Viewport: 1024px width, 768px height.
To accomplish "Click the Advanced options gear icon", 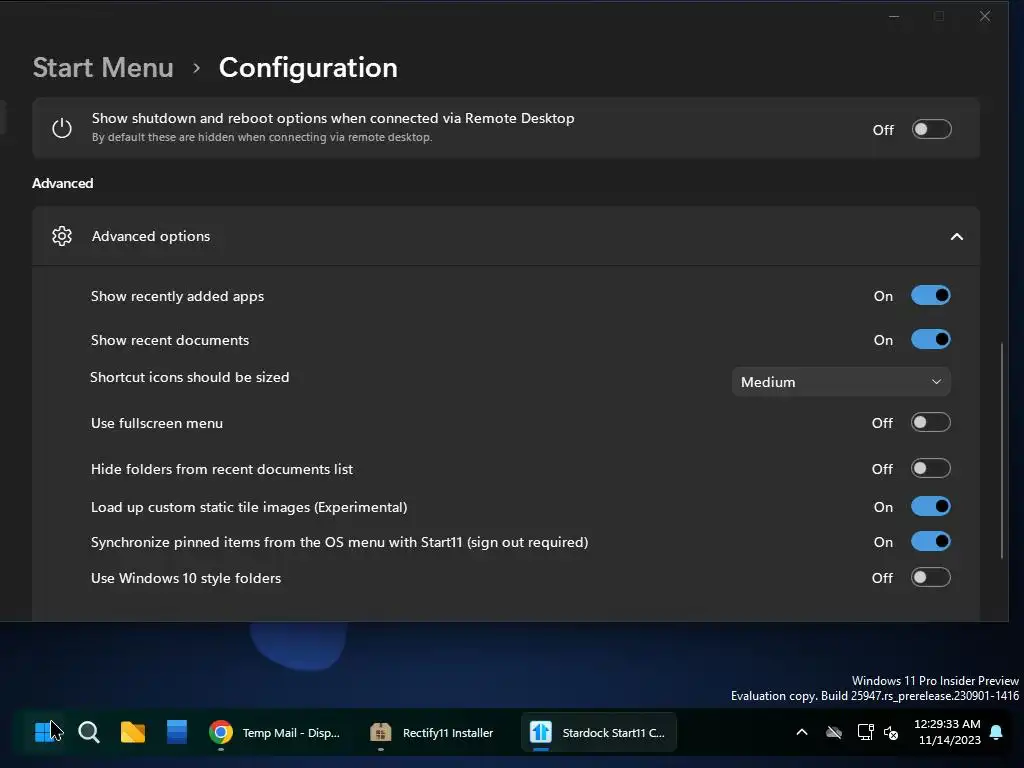I will tap(62, 236).
